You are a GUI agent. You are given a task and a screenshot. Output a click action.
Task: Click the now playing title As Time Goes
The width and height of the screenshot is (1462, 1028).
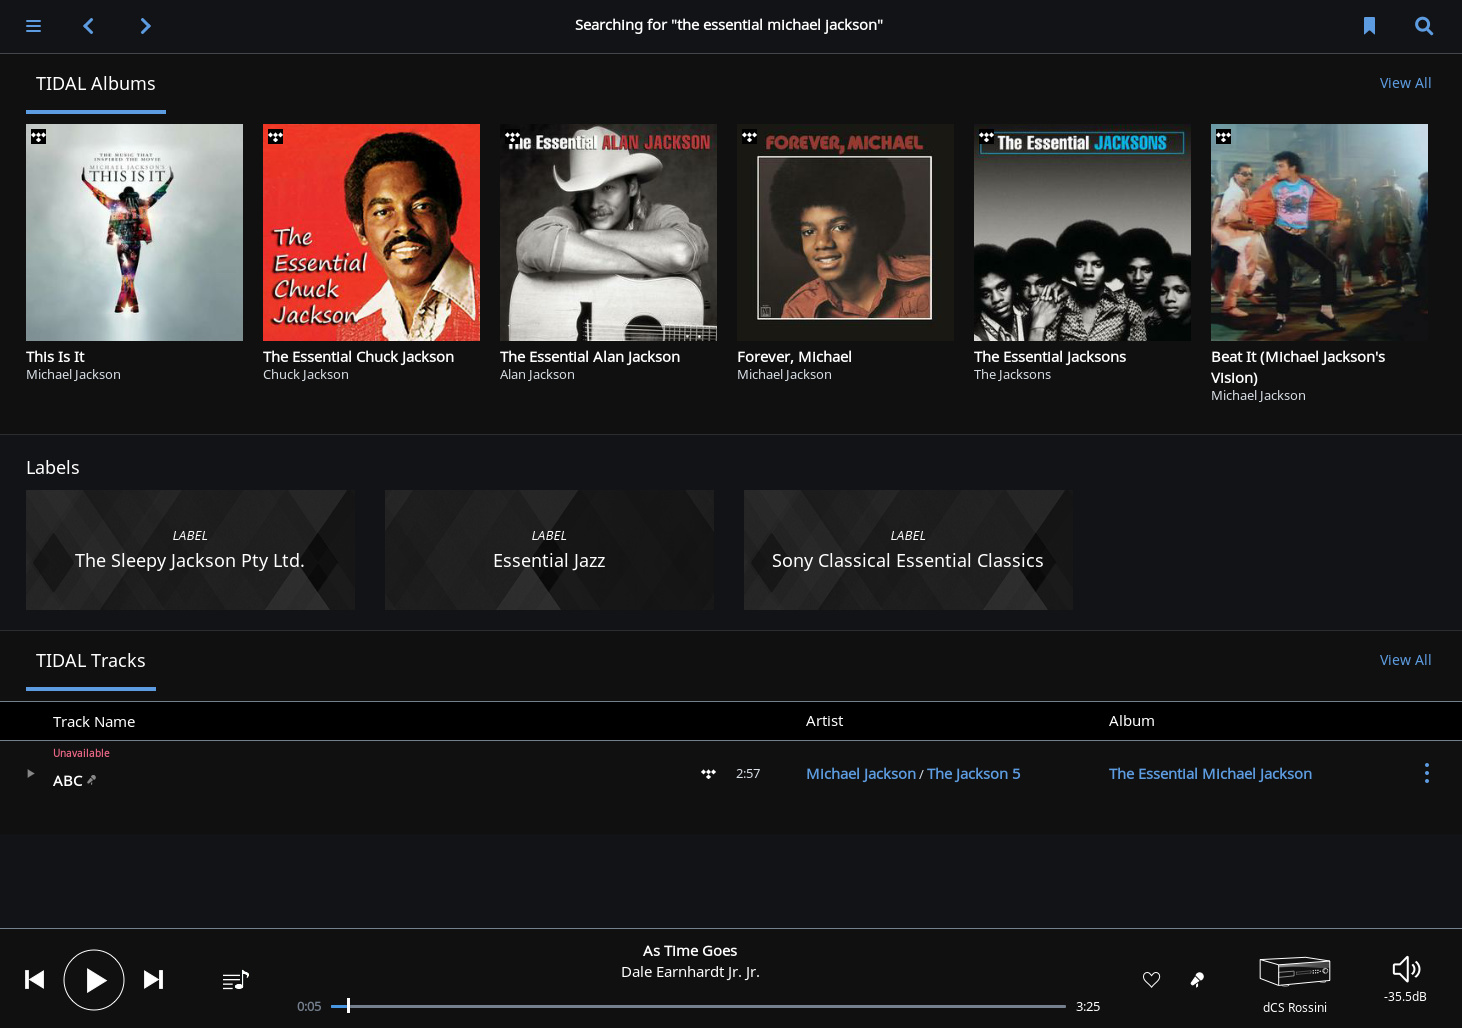click(690, 951)
